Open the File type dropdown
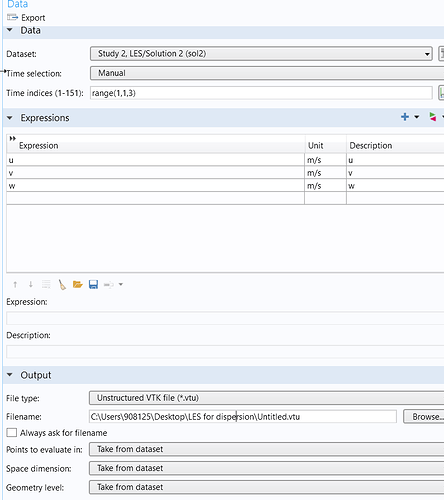 tap(267, 398)
